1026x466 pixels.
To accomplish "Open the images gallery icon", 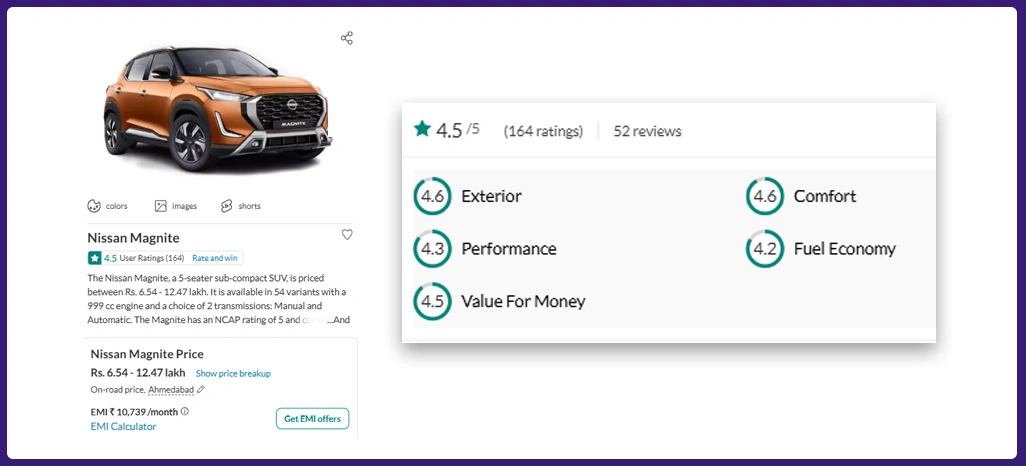I will tap(160, 206).
